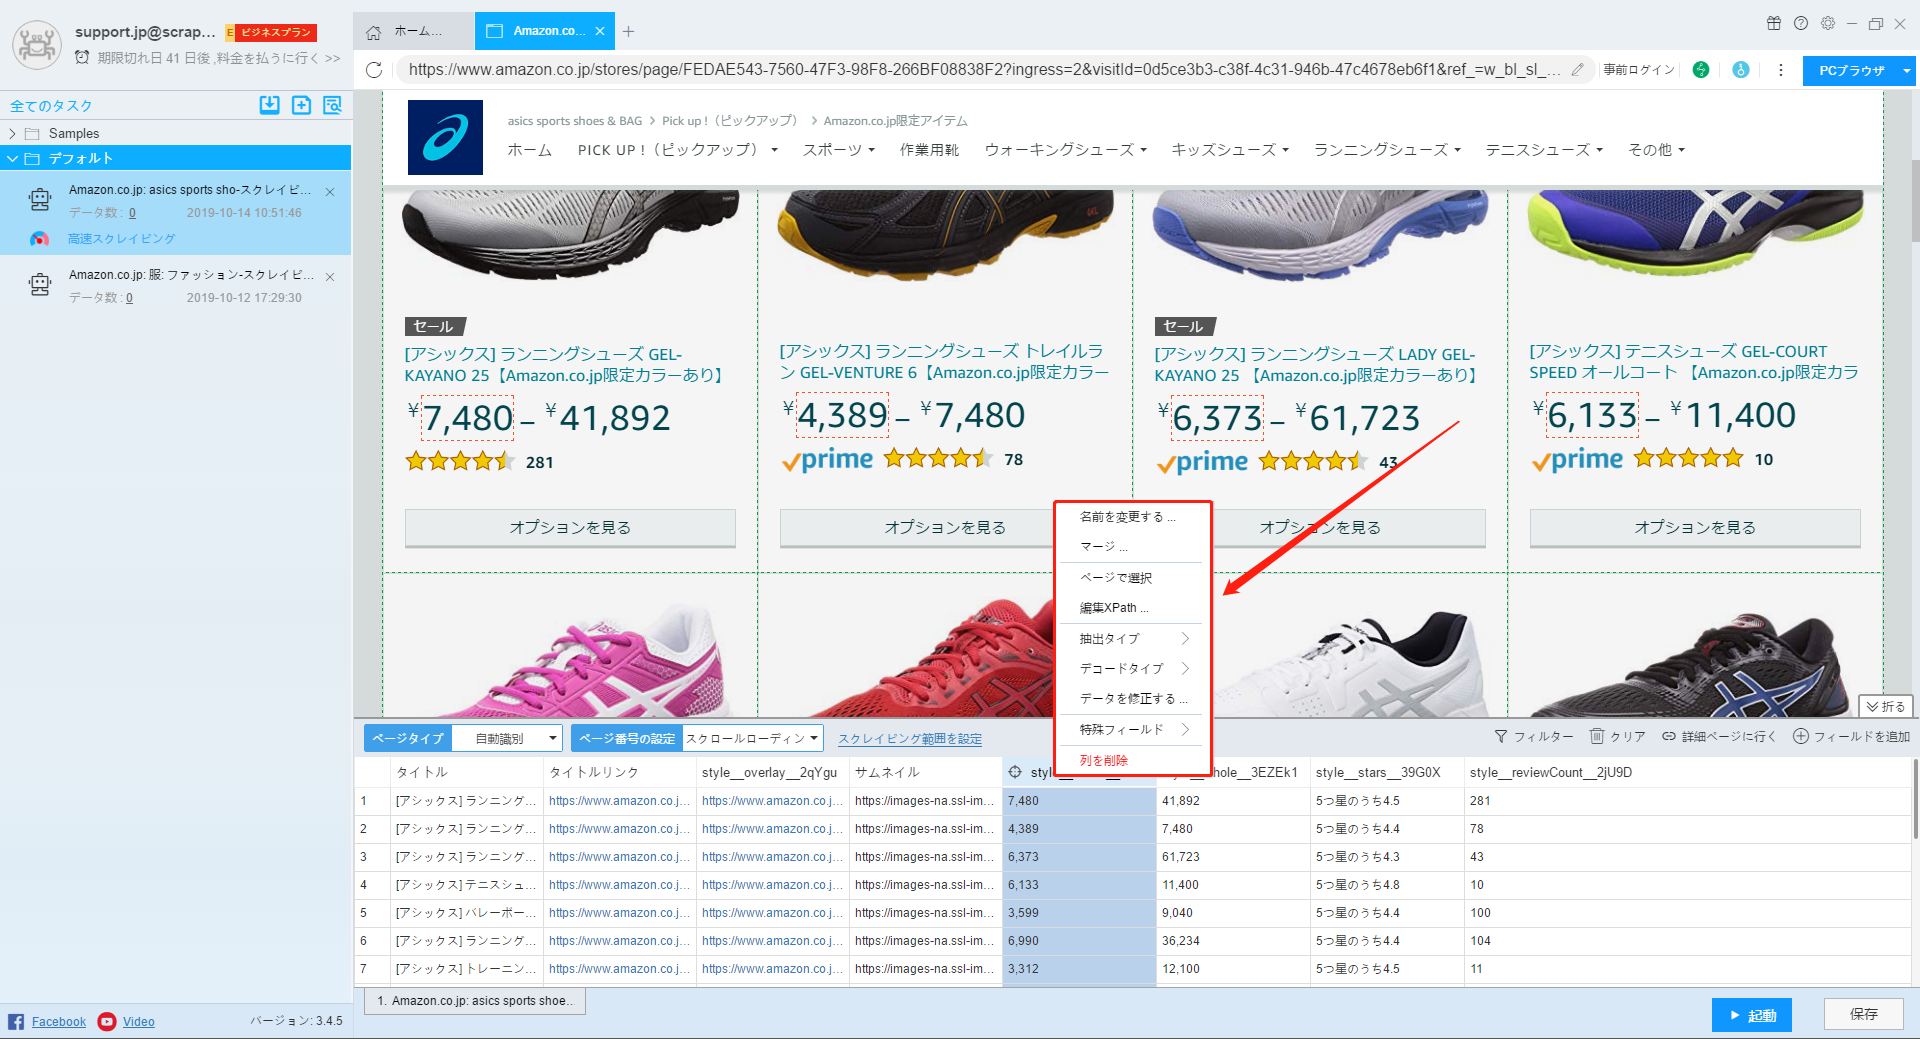Select 列を削除 in context menu
This screenshot has height=1039, width=1920.
[x=1133, y=760]
